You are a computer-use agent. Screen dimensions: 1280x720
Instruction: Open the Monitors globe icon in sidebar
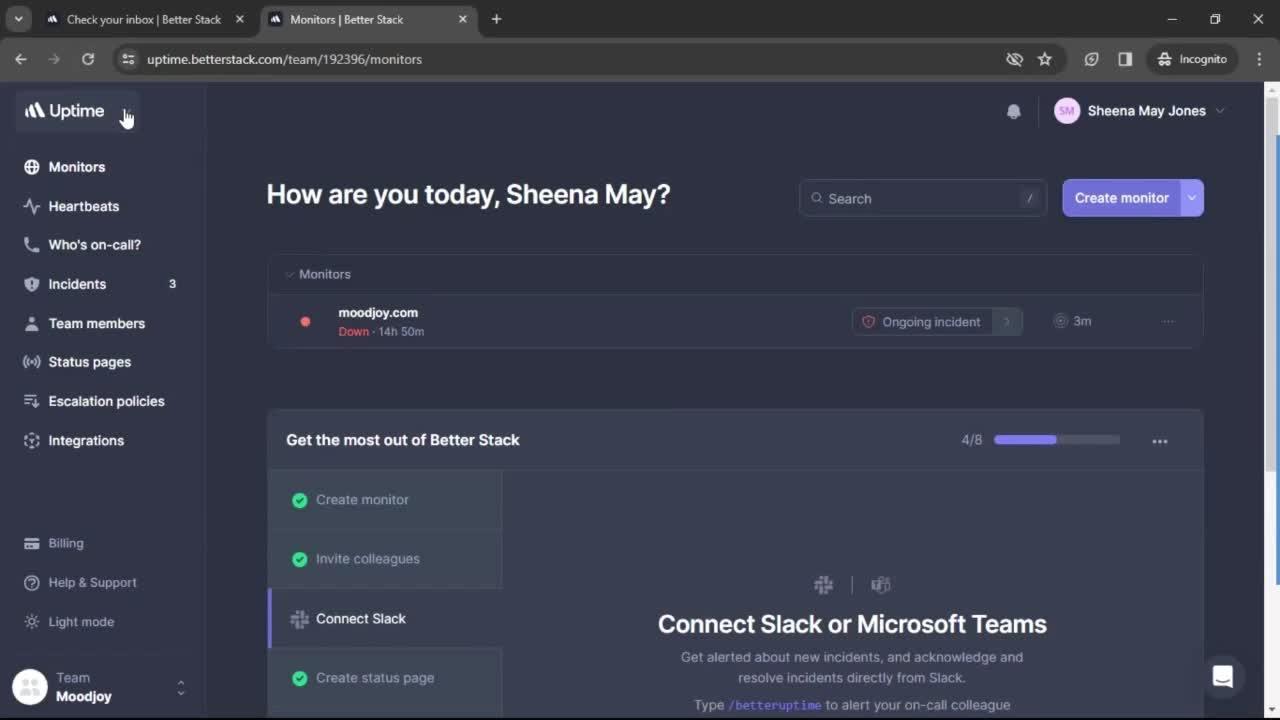coord(32,167)
